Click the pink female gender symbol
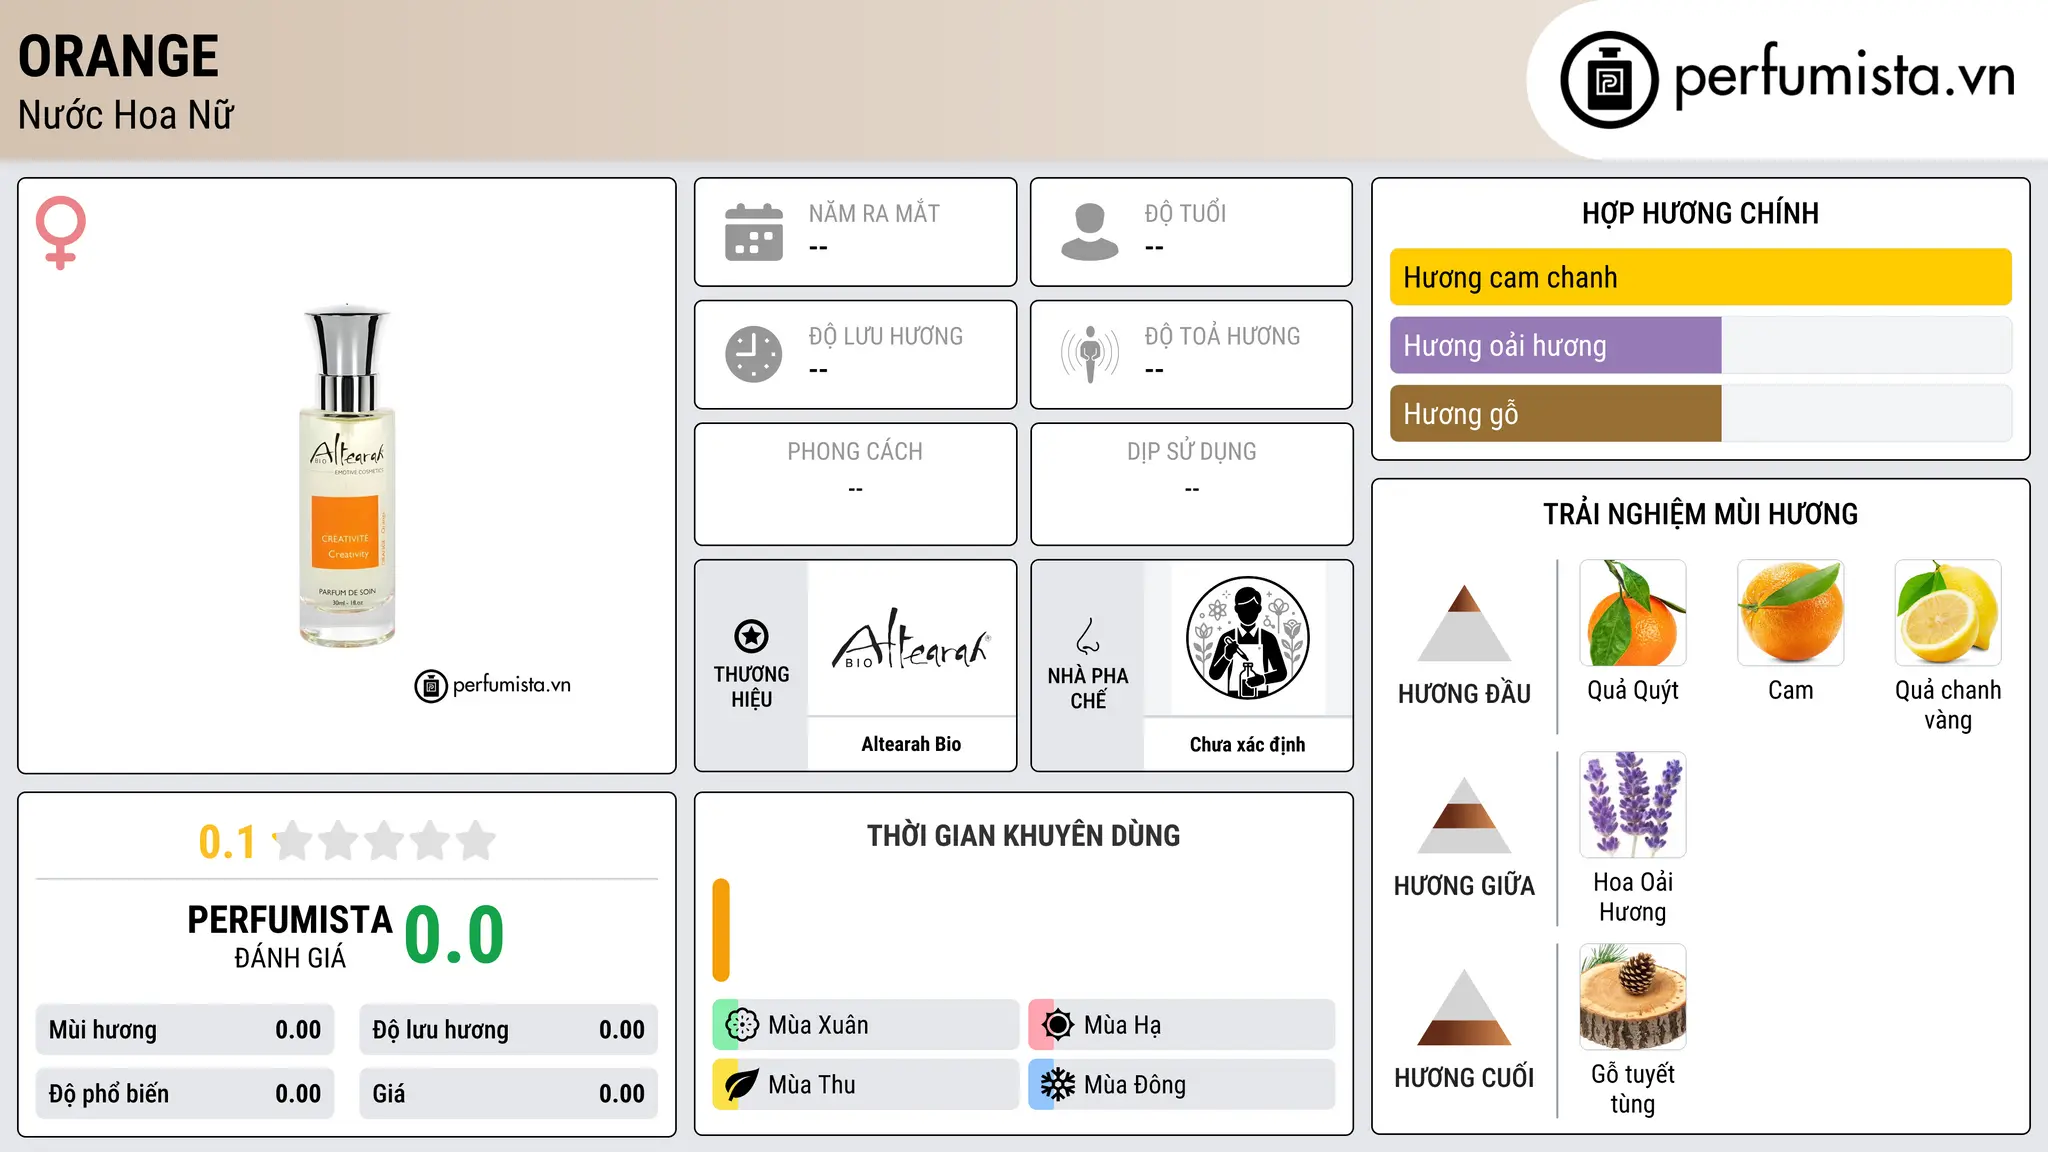The width and height of the screenshot is (2048, 1152). pyautogui.click(x=61, y=232)
